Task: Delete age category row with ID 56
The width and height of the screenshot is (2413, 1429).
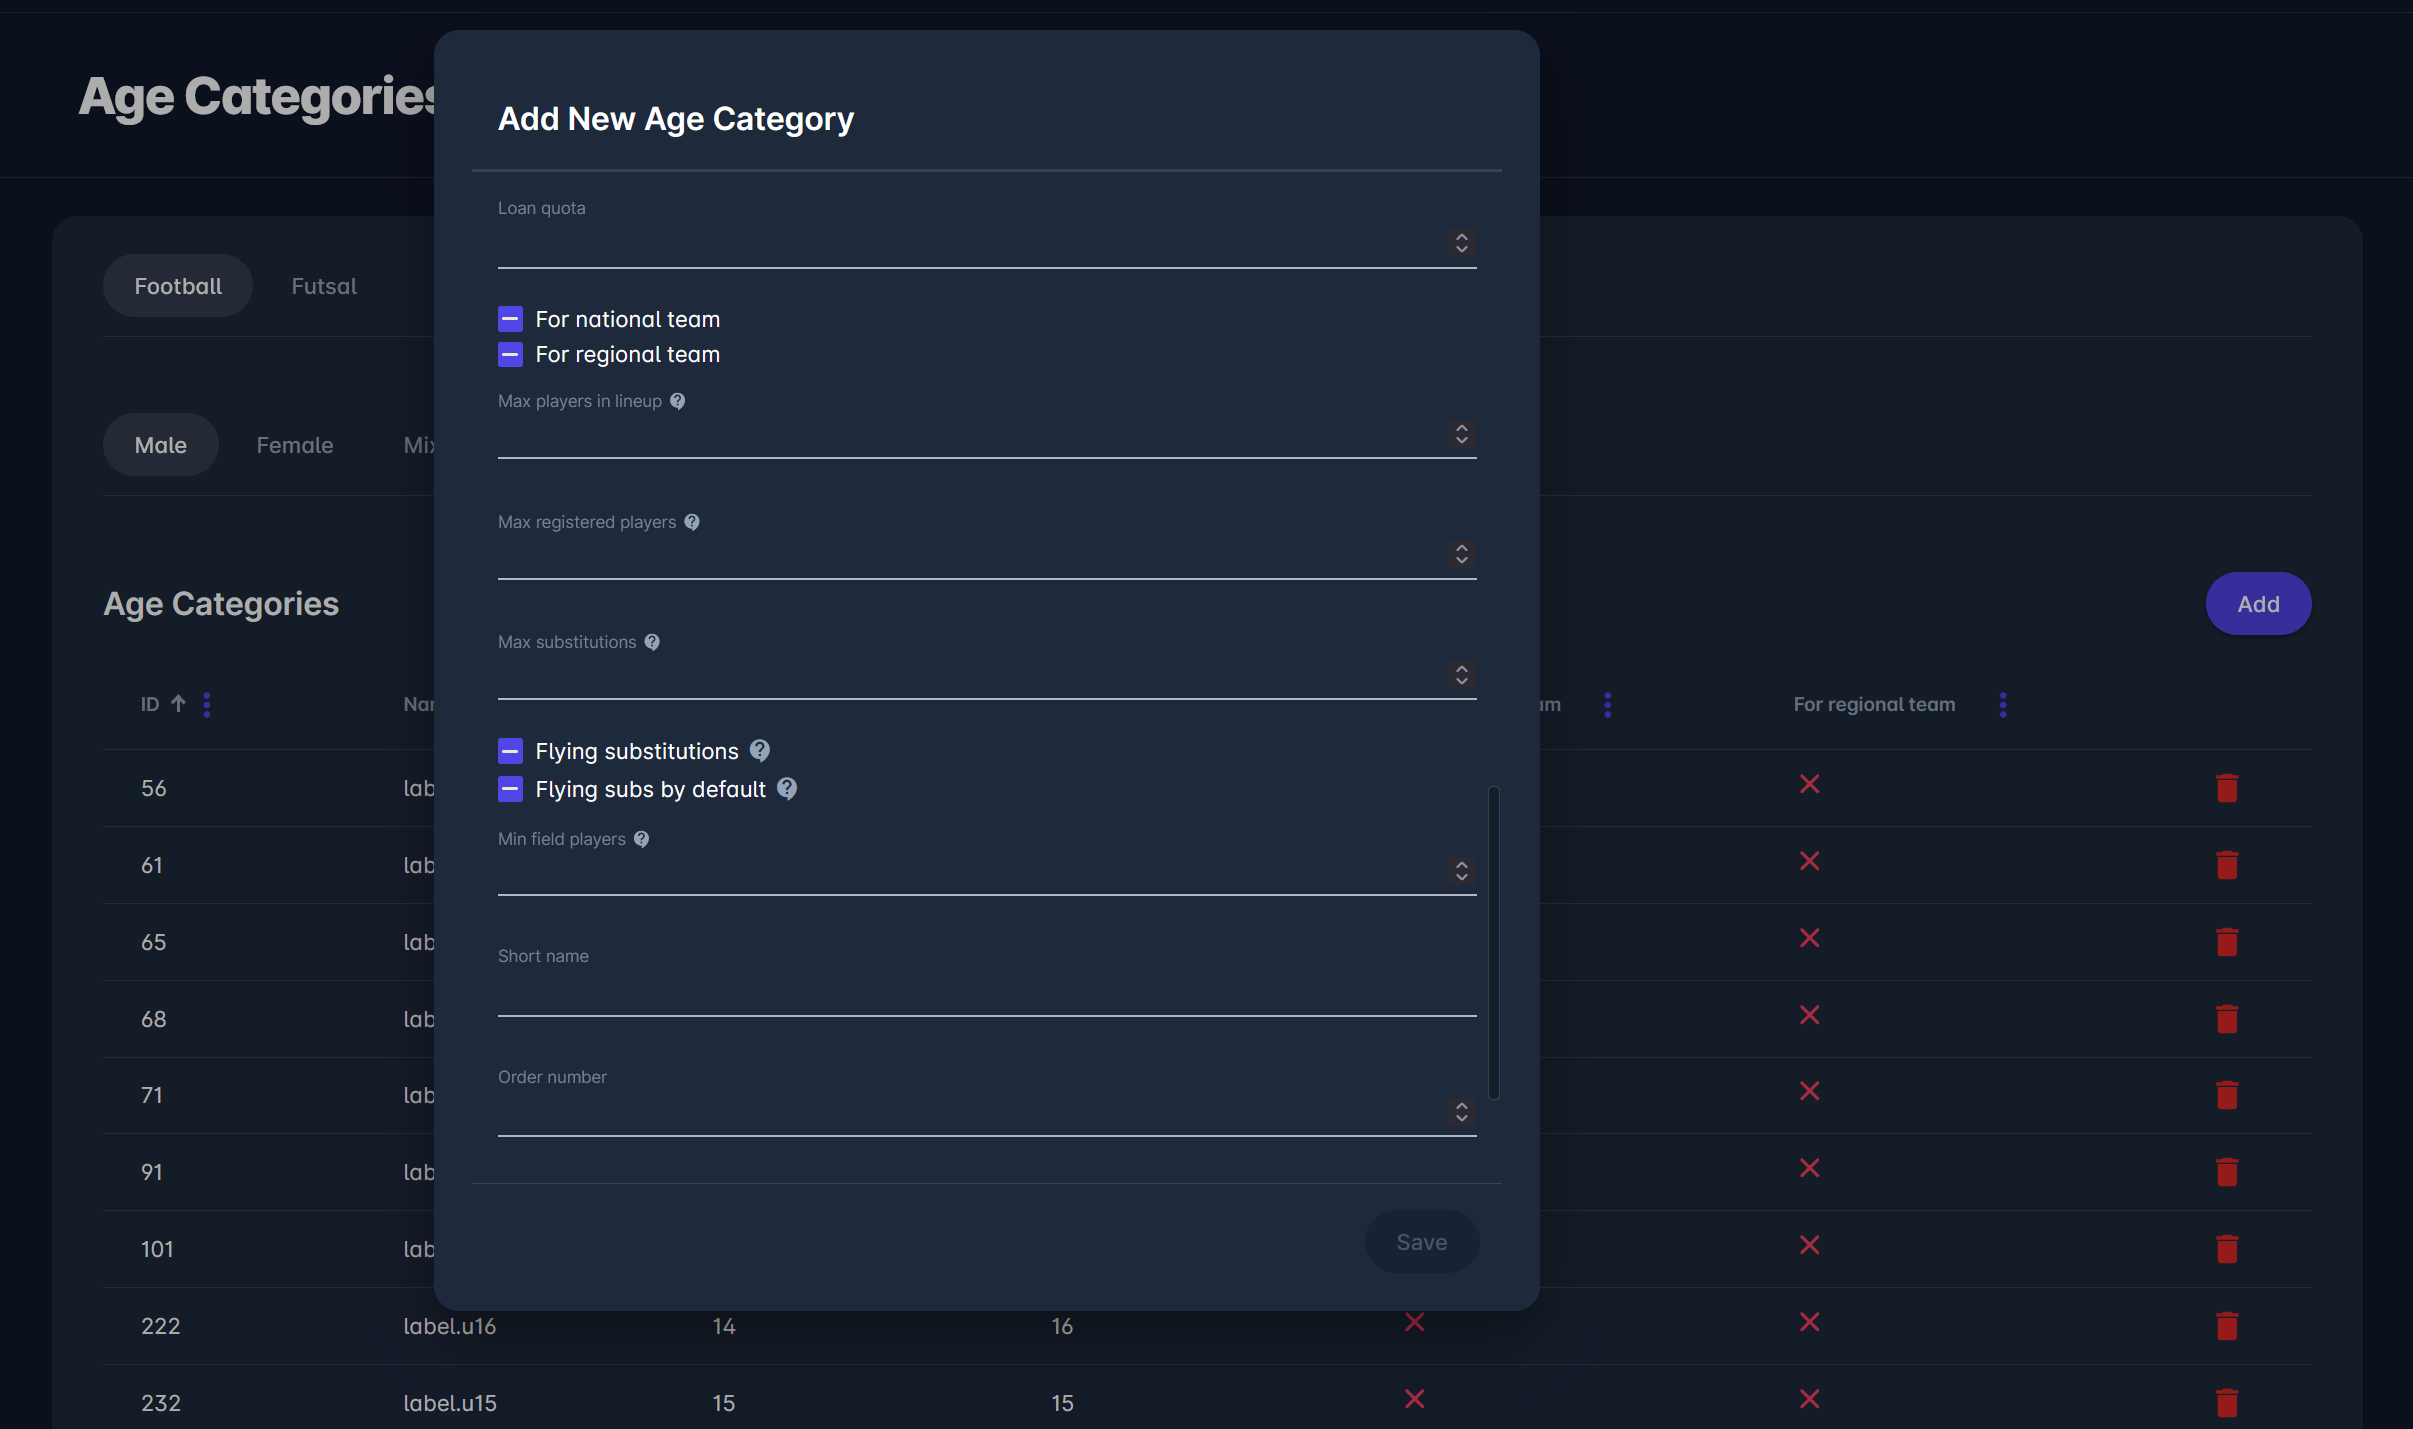Action: point(2226,788)
